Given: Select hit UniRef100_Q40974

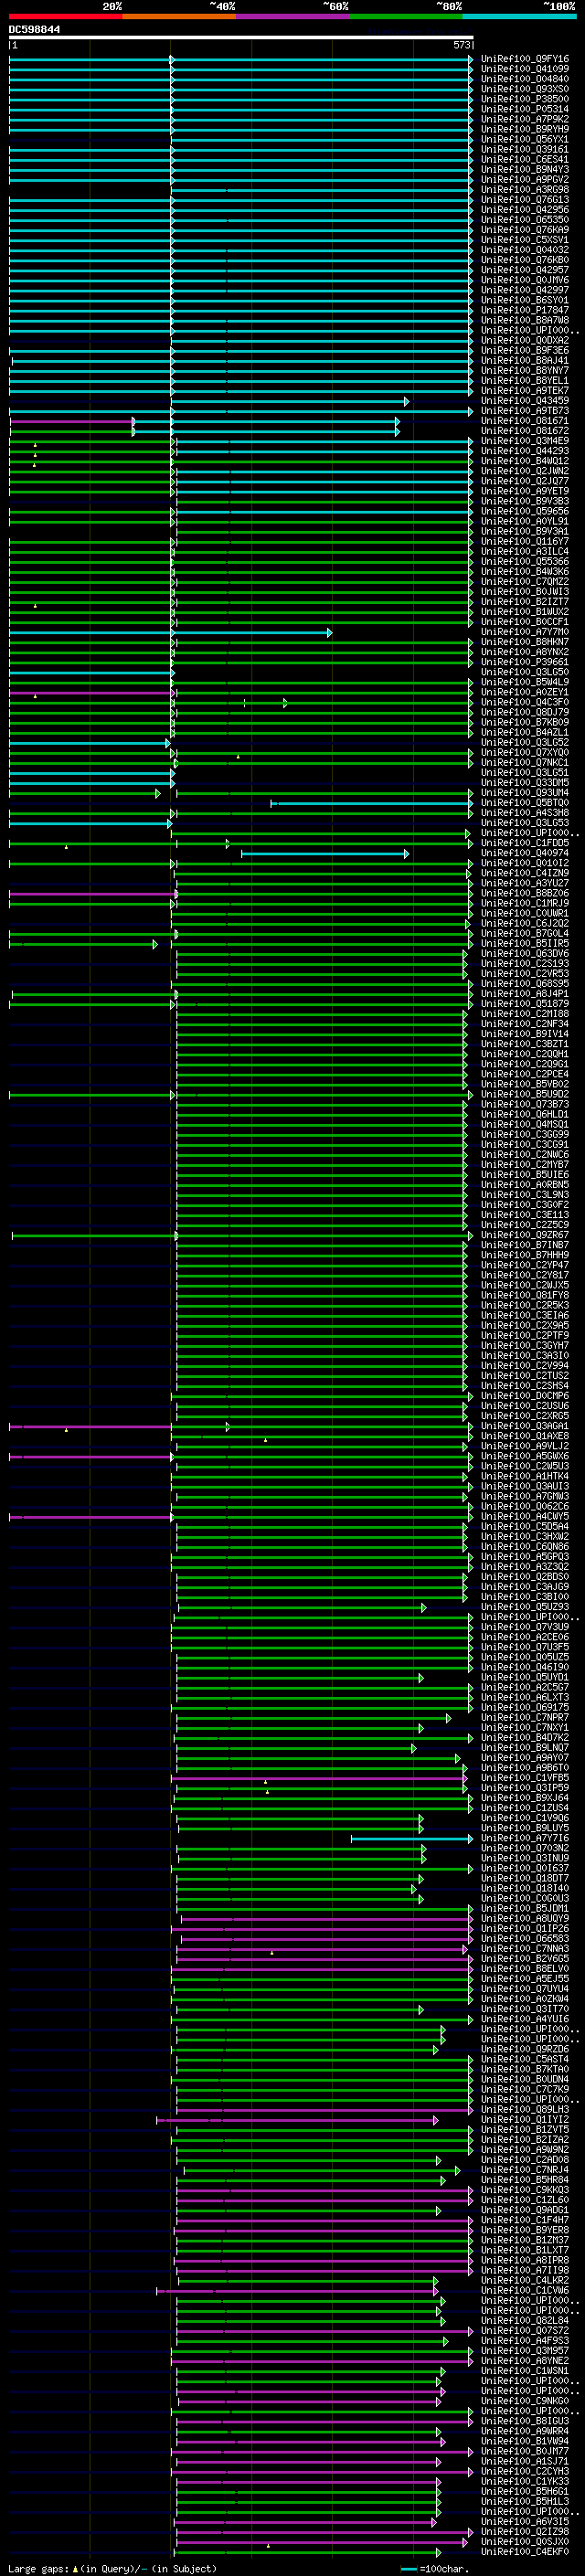Looking at the screenshot, I should click(x=524, y=853).
